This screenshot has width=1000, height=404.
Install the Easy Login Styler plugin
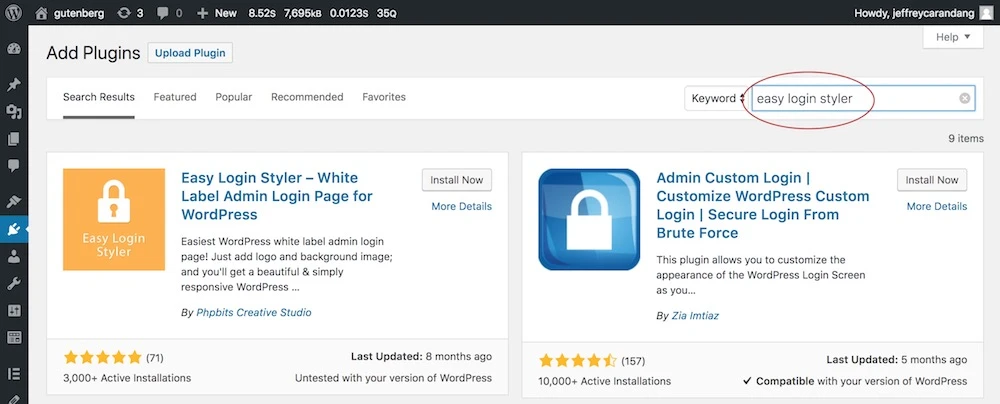pos(457,180)
